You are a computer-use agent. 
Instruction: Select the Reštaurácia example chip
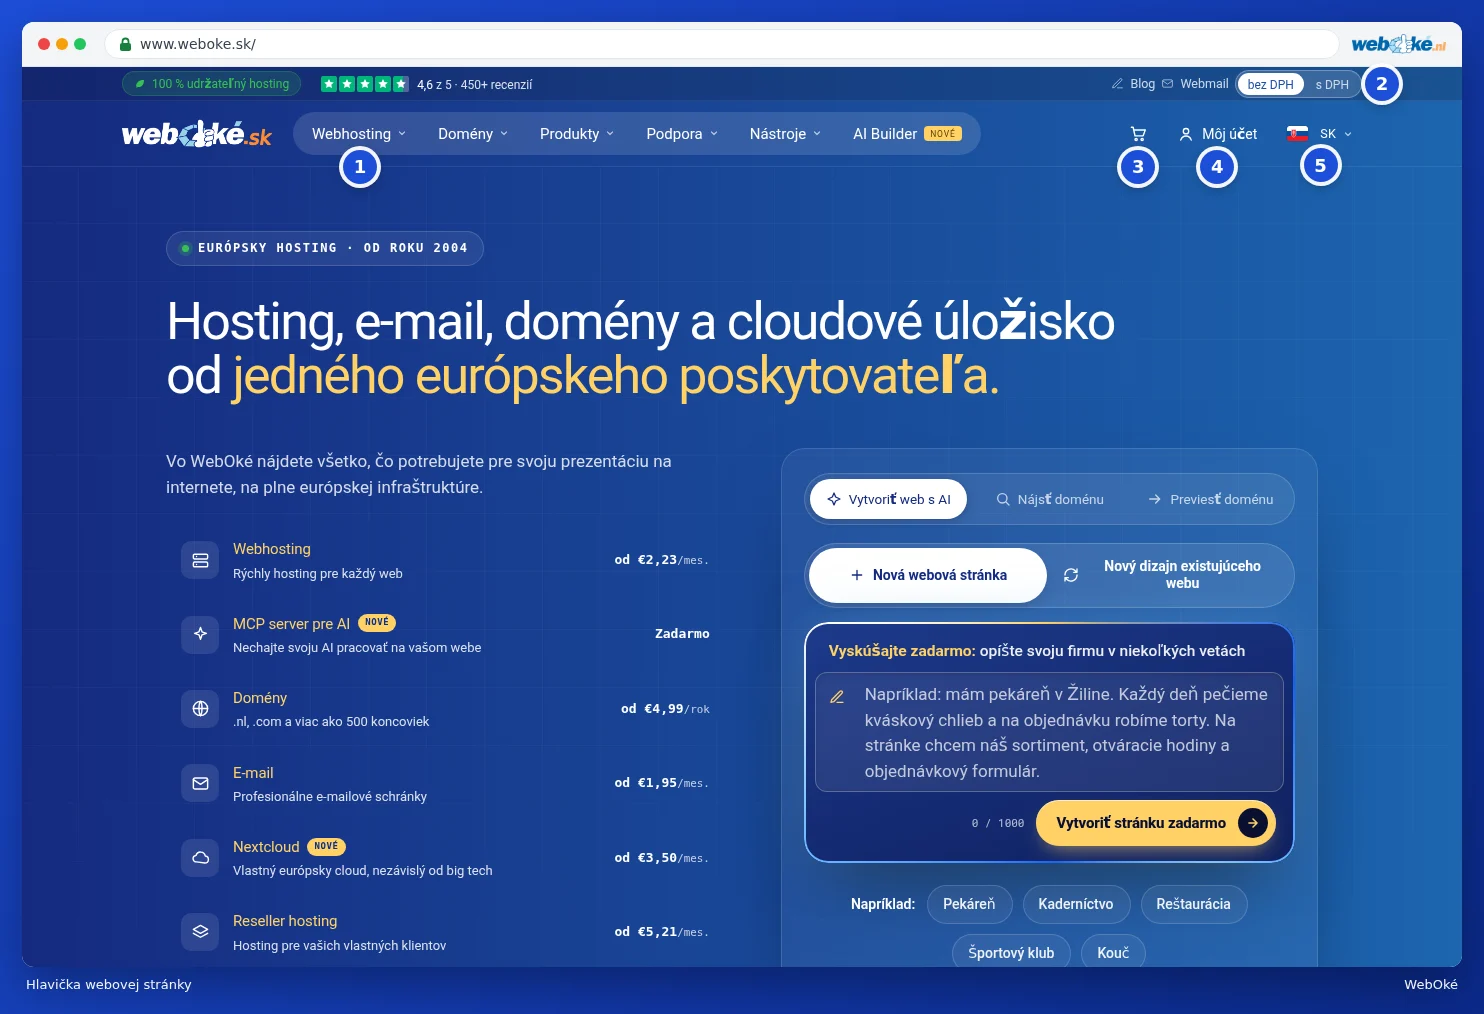[1193, 904]
